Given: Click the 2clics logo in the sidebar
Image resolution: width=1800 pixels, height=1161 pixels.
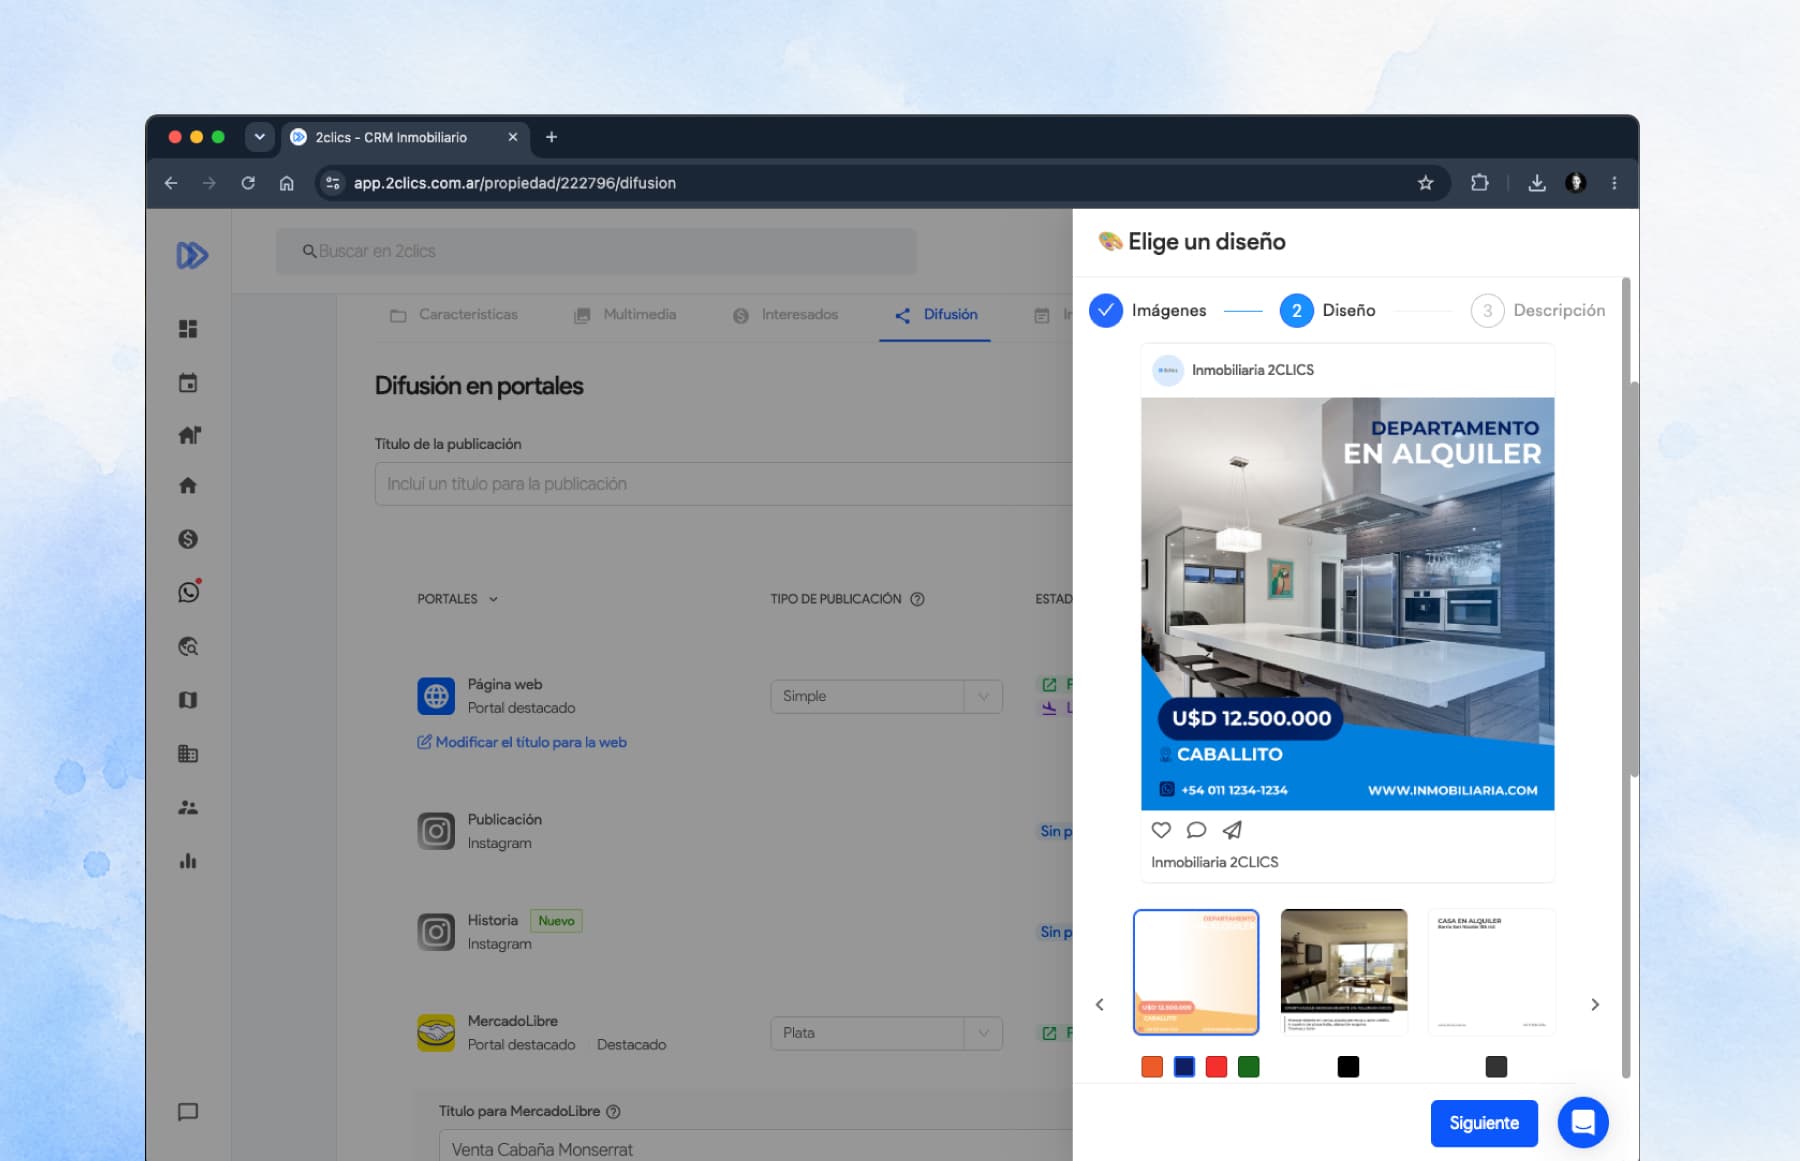Looking at the screenshot, I should (x=191, y=255).
